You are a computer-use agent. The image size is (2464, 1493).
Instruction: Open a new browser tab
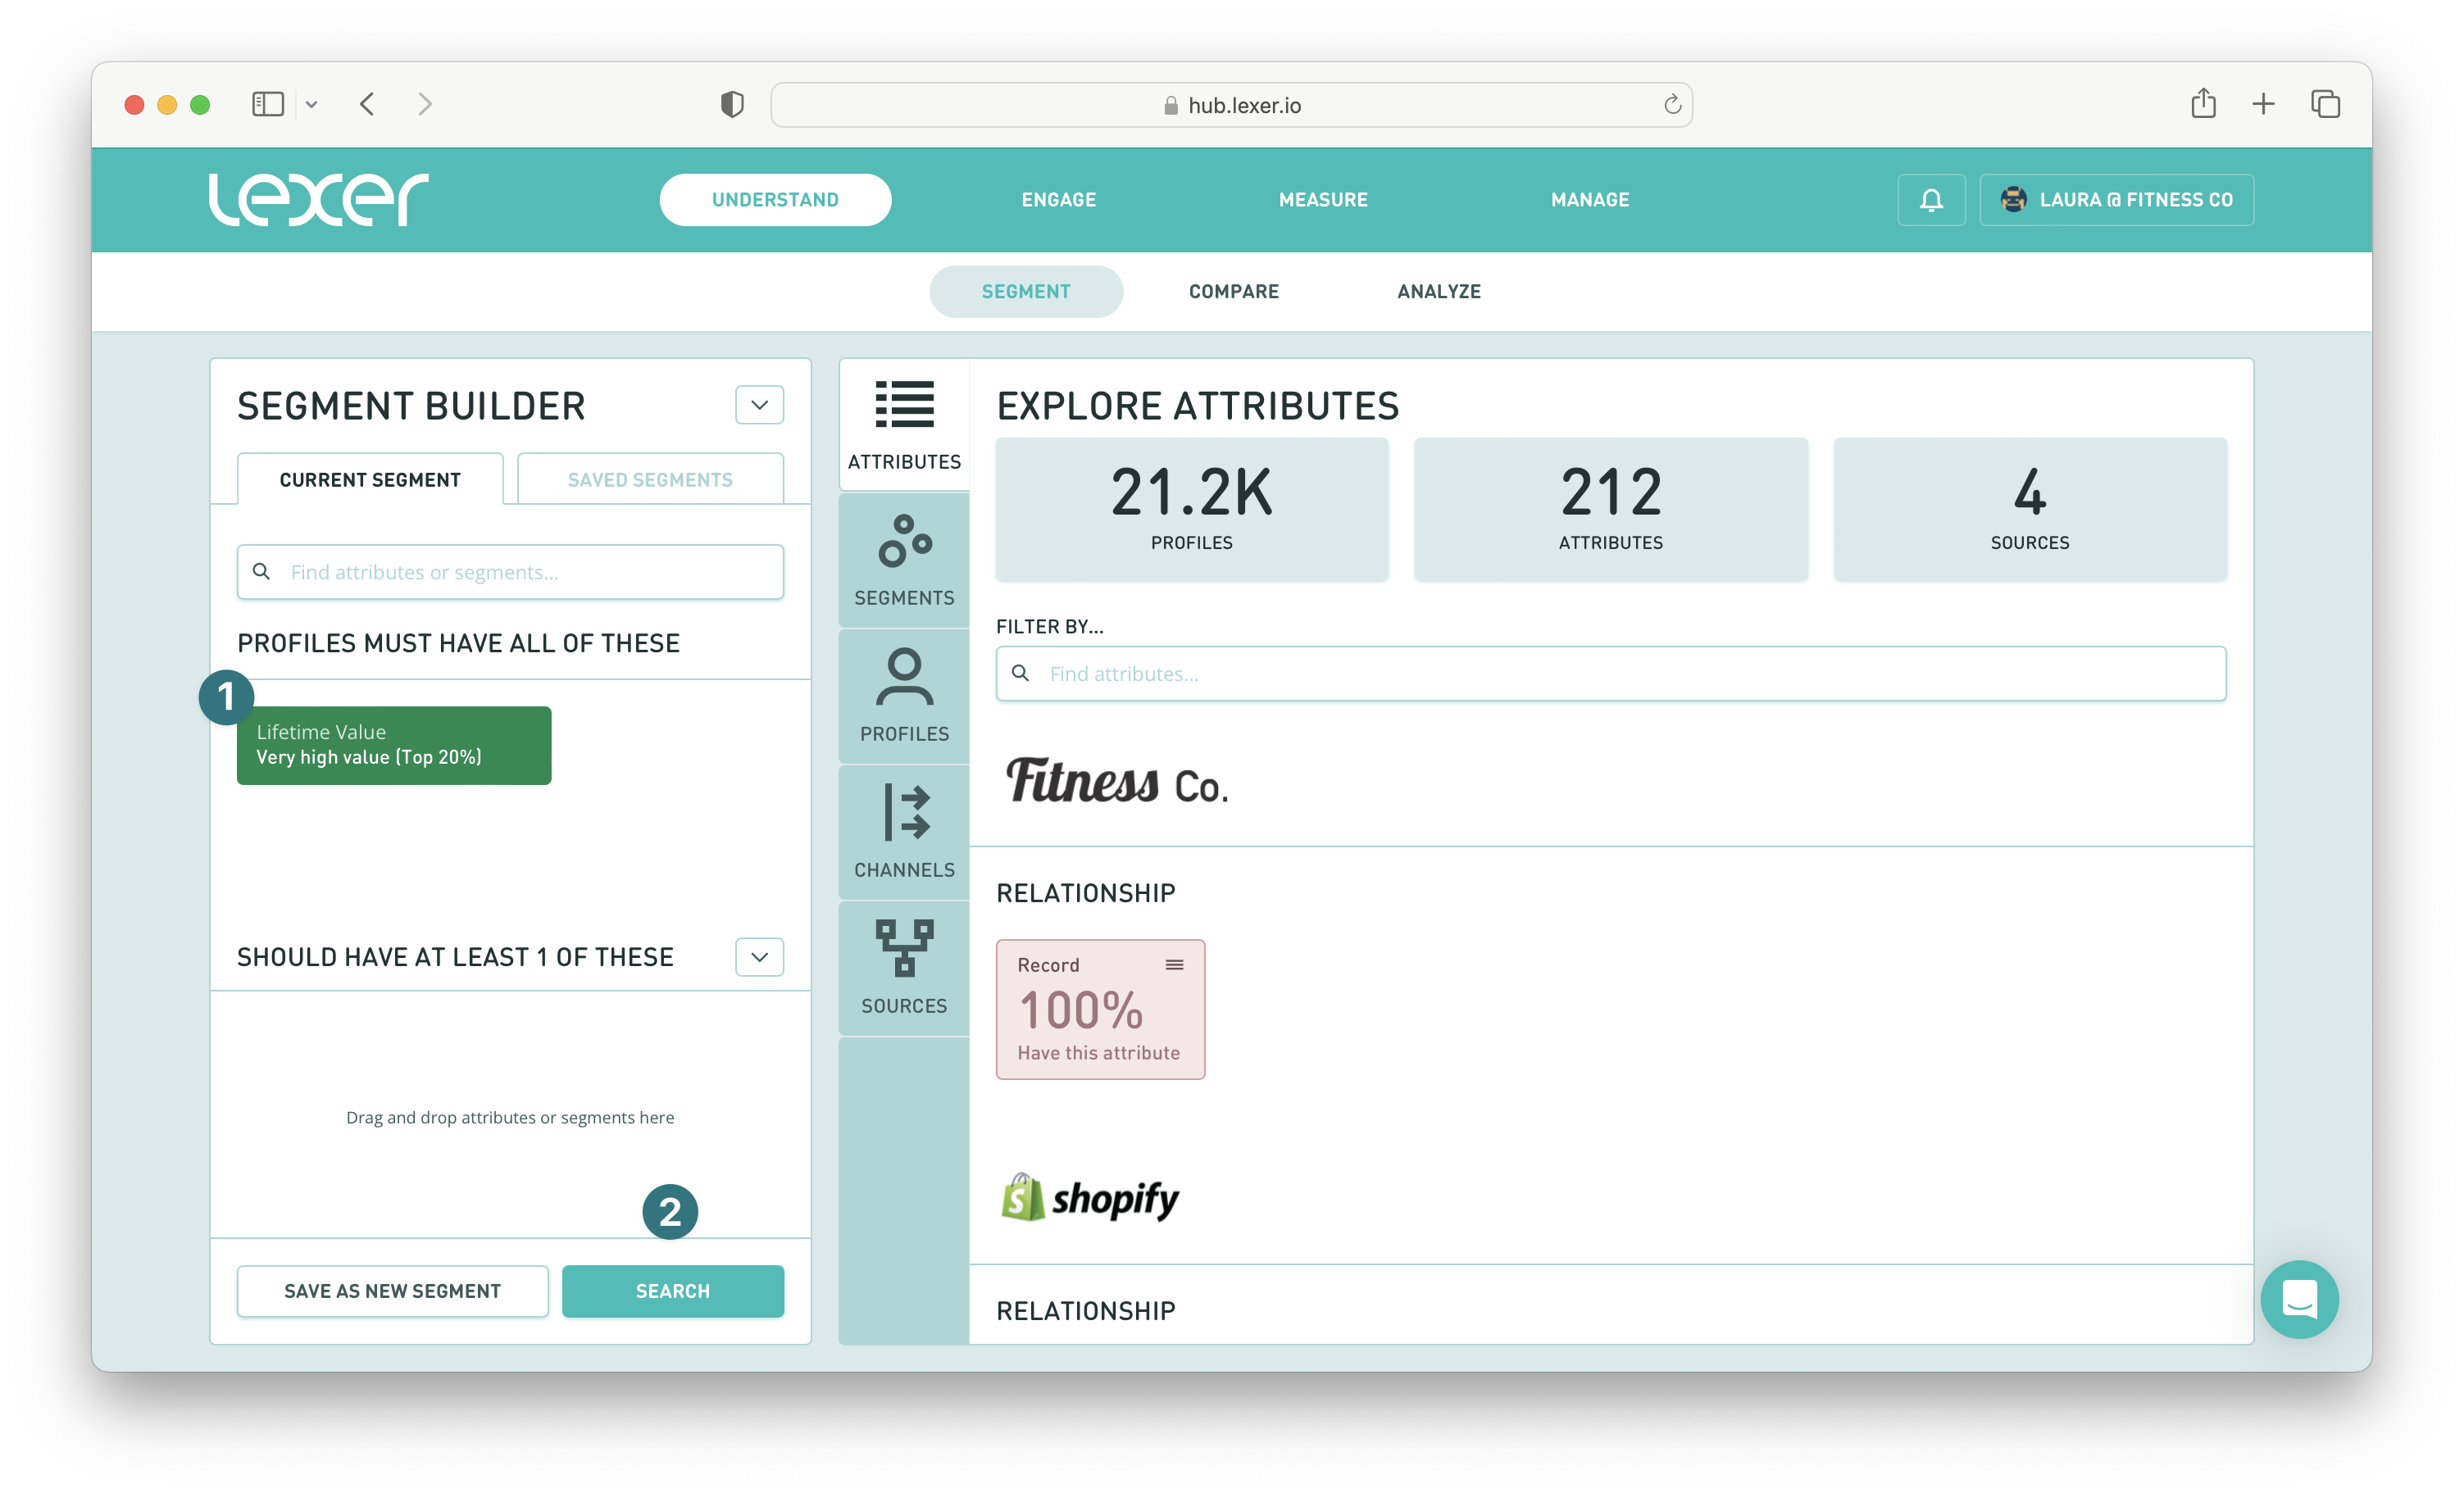point(2263,104)
